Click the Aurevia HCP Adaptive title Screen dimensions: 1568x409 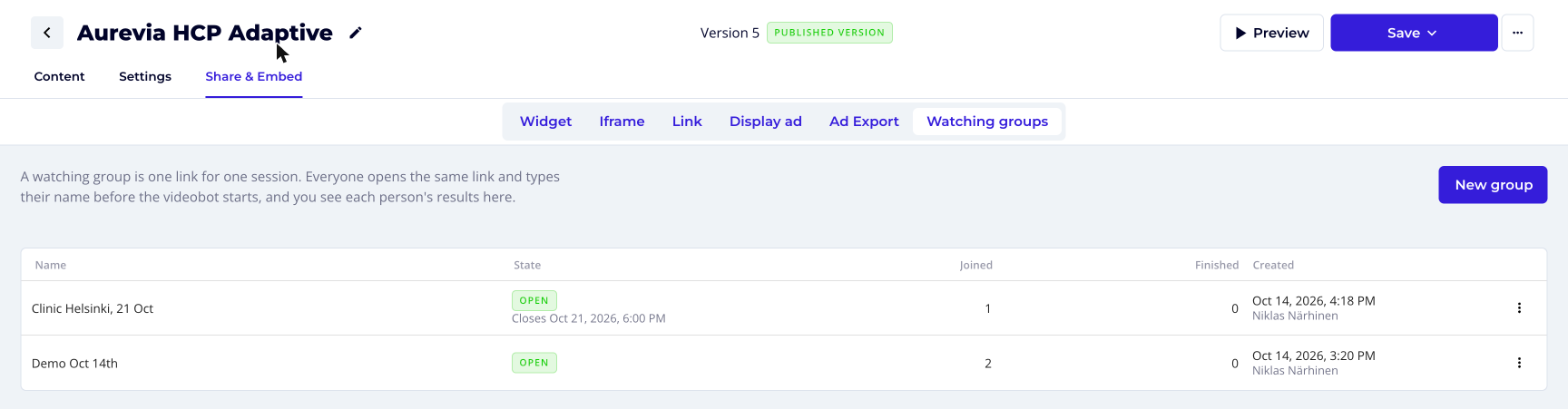tap(204, 32)
